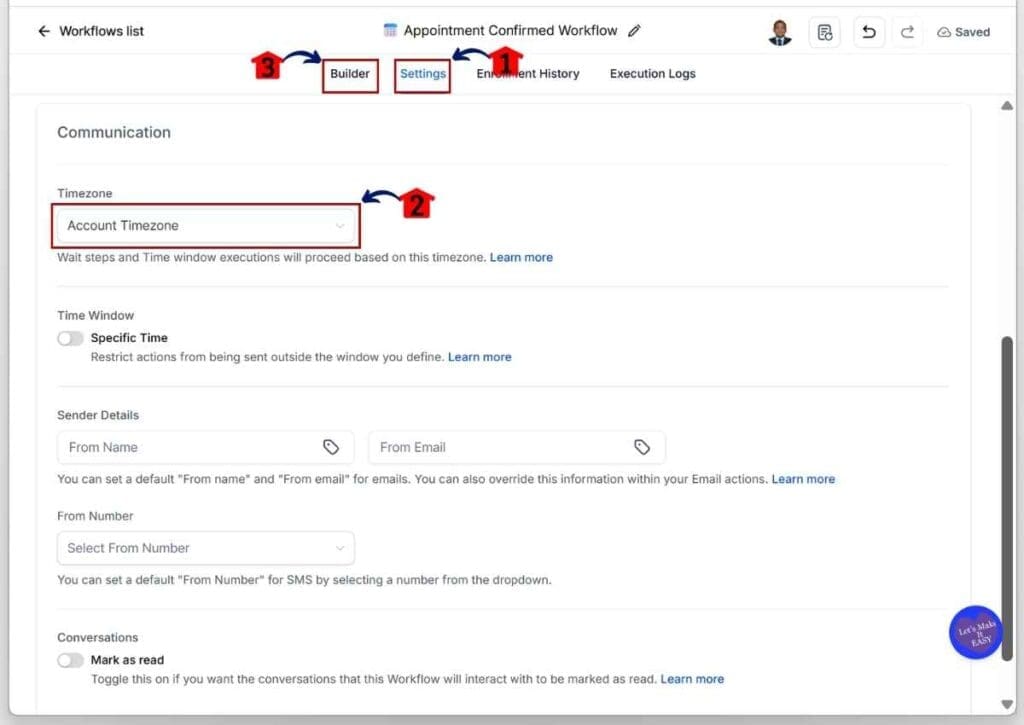Edit workflow name with the pencil icon
The height and width of the screenshot is (725, 1024).
tap(634, 31)
